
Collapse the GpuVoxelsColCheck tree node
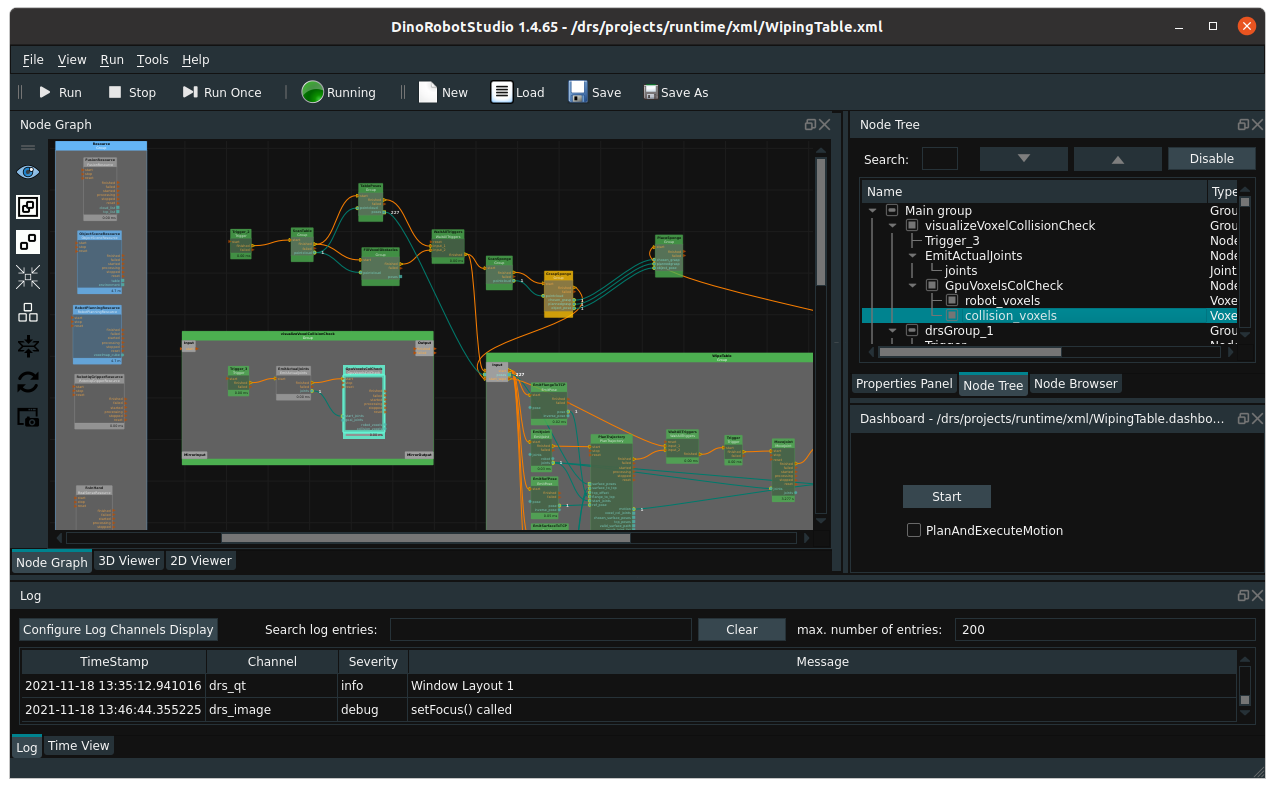click(x=913, y=285)
